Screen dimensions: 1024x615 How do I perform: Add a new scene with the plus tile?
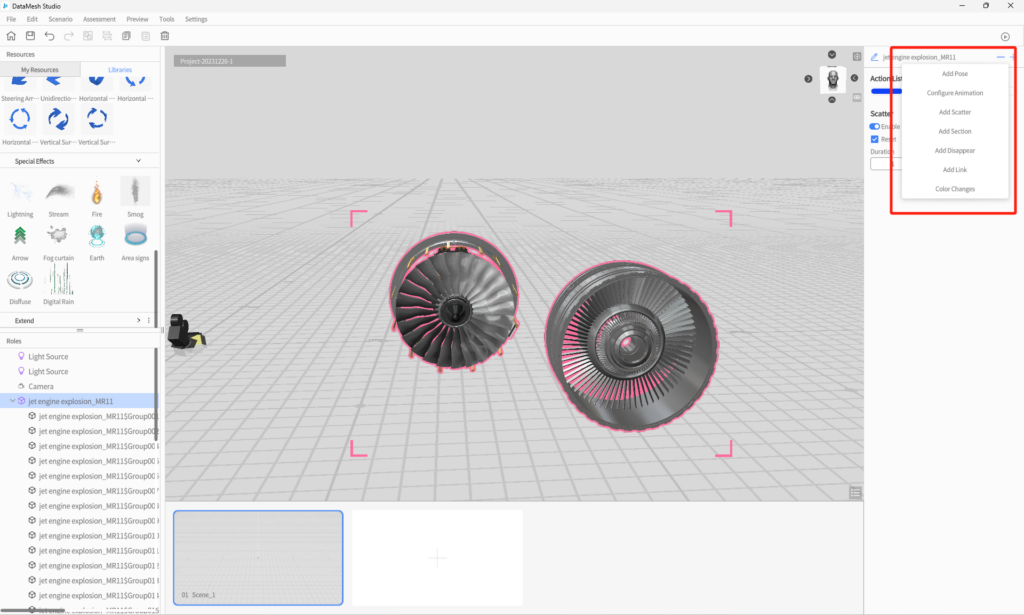pyautogui.click(x=437, y=558)
